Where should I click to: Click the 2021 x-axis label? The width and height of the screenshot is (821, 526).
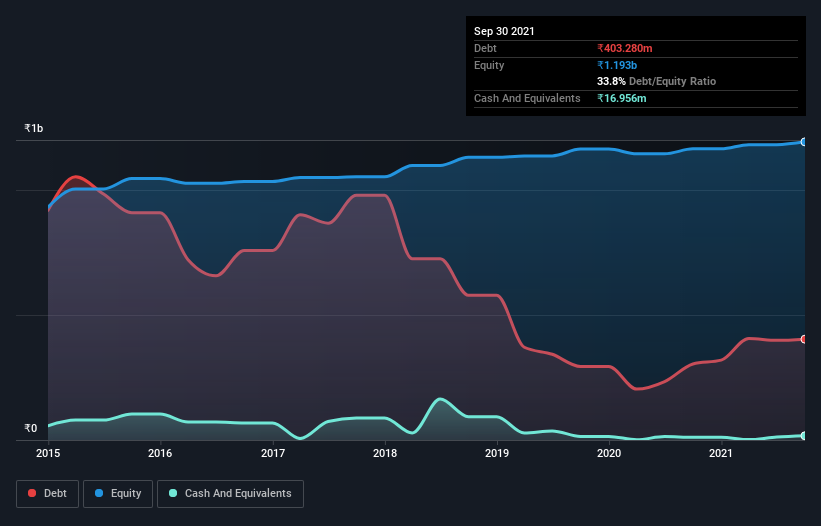pos(721,453)
